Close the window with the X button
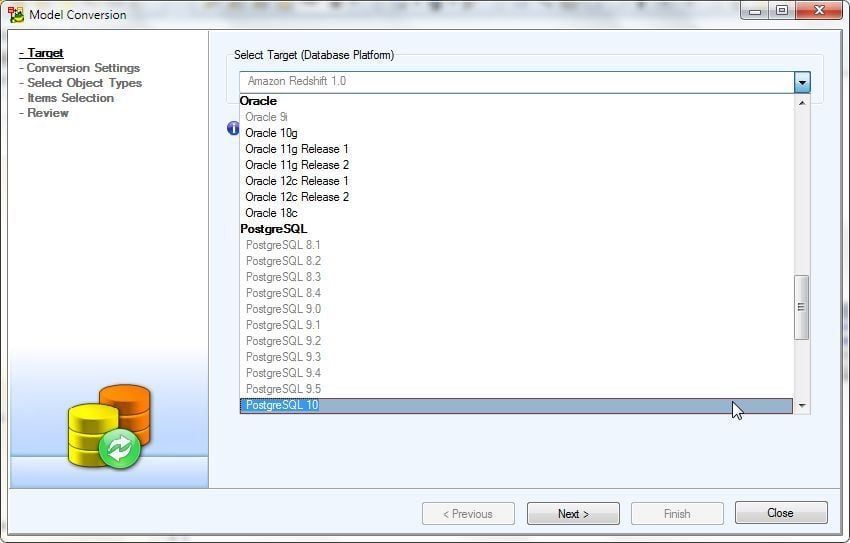 (x=819, y=10)
